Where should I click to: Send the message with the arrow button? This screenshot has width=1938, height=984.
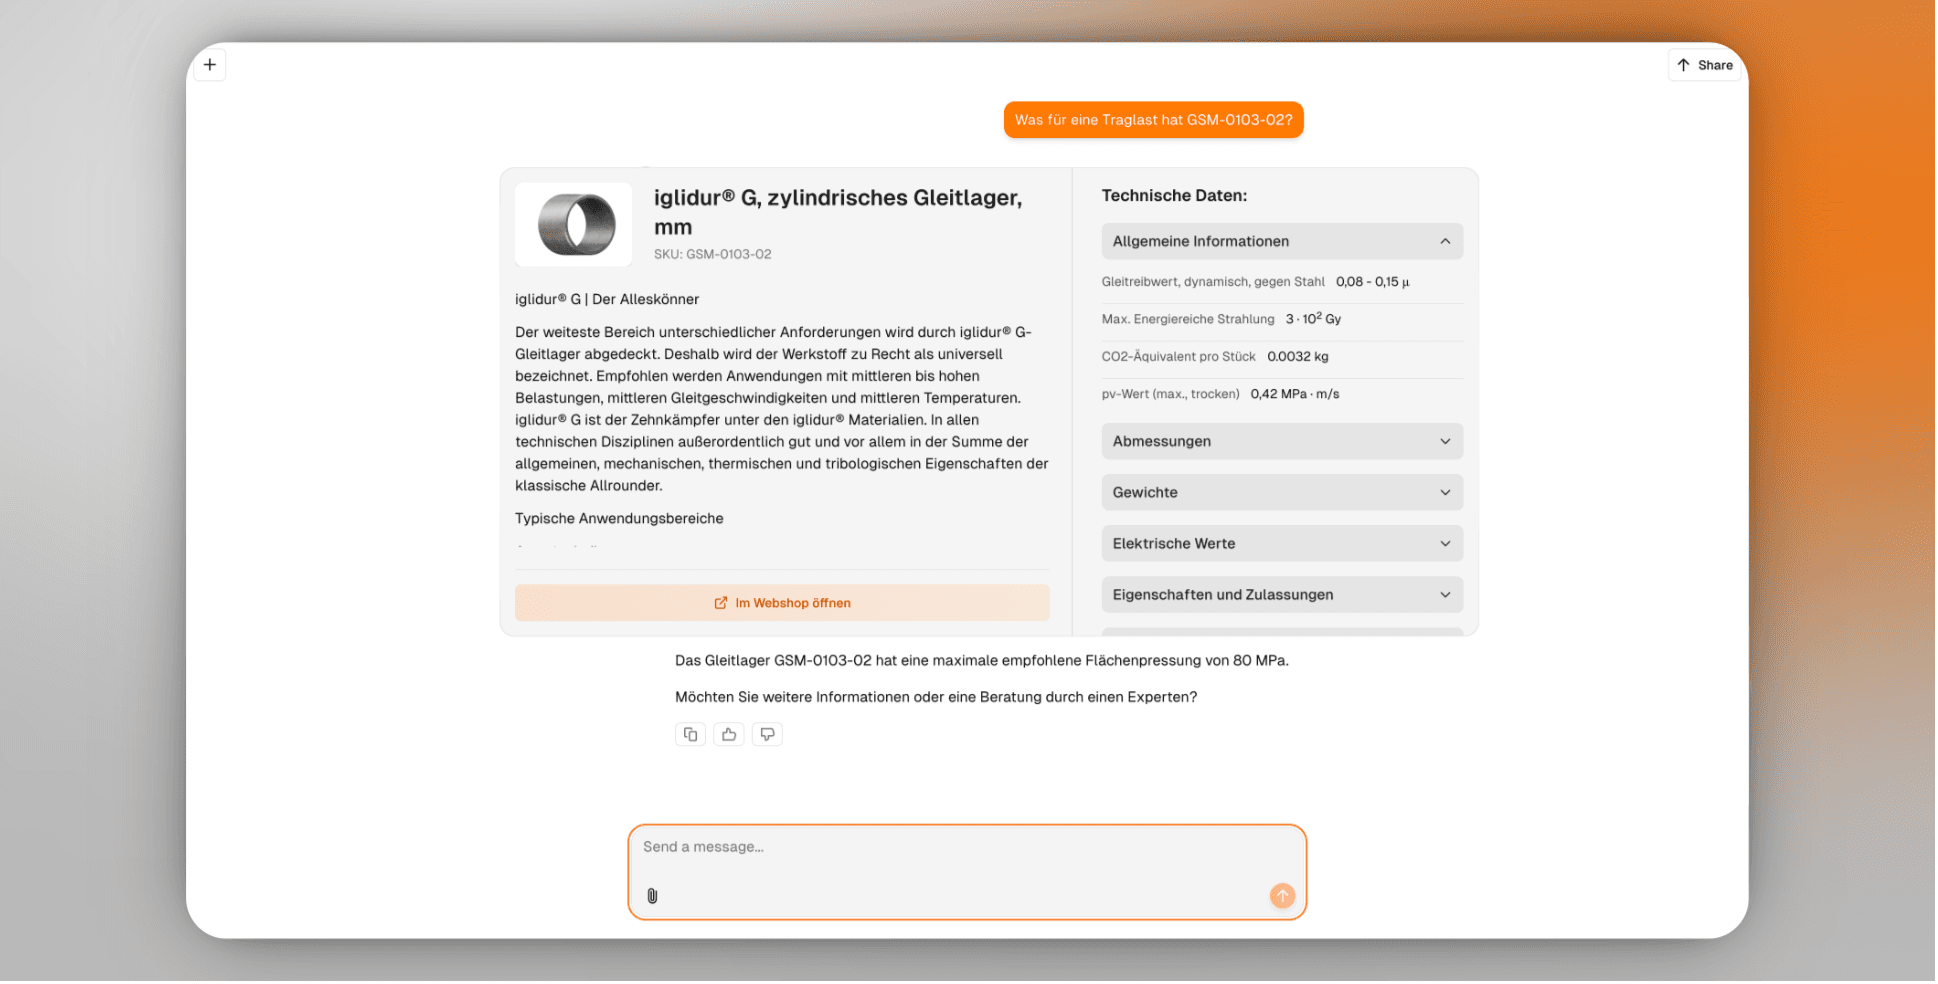(1282, 896)
